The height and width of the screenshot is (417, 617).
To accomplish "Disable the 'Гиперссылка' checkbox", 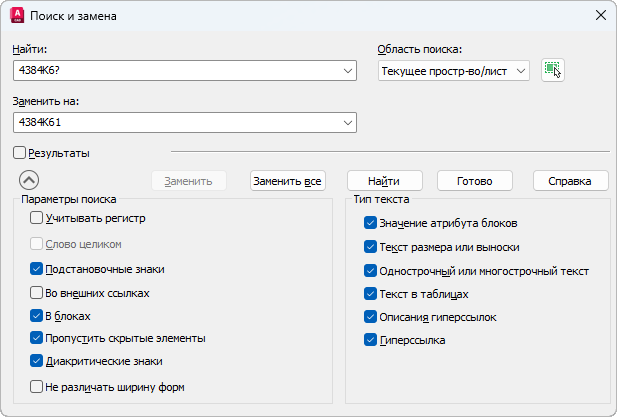I will pos(371,340).
